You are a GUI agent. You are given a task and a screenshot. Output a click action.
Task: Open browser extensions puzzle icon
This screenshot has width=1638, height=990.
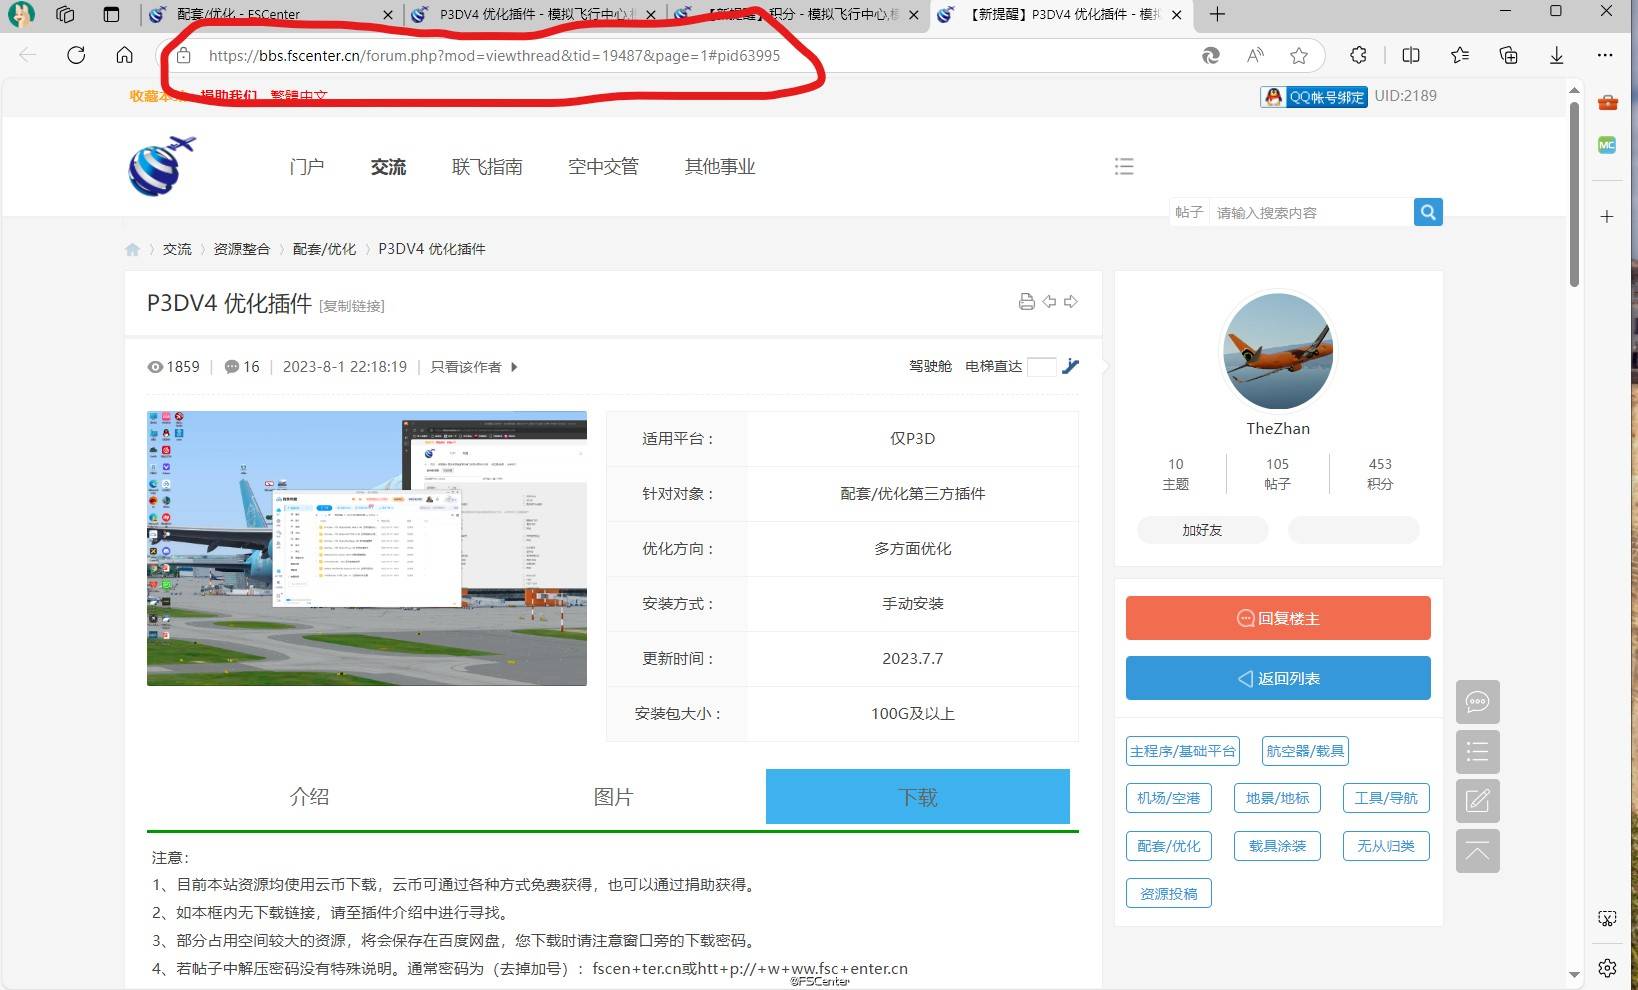click(1358, 55)
